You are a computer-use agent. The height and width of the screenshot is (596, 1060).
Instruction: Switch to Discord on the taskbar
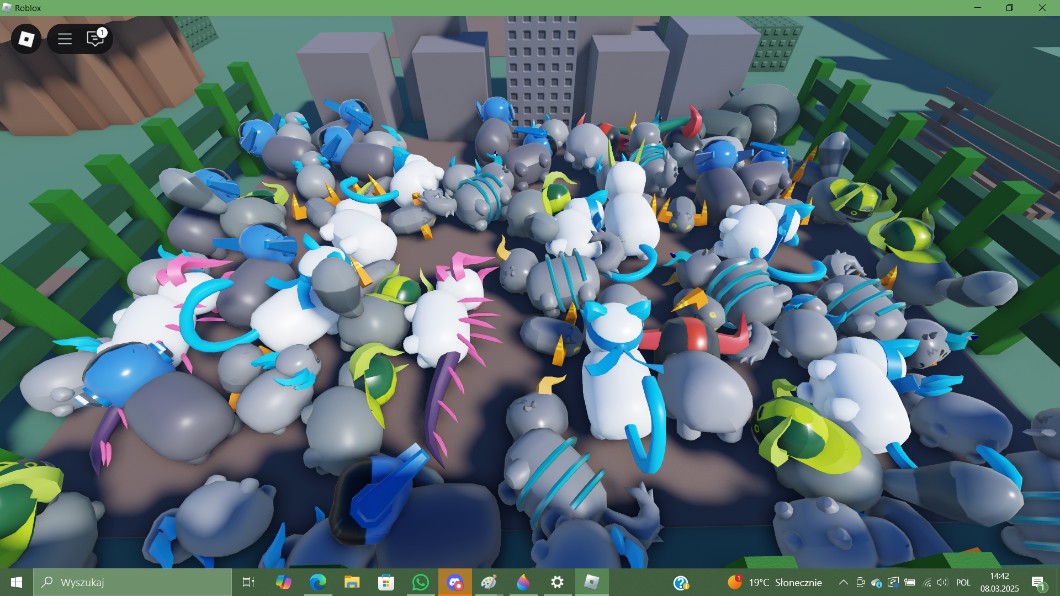click(x=455, y=582)
